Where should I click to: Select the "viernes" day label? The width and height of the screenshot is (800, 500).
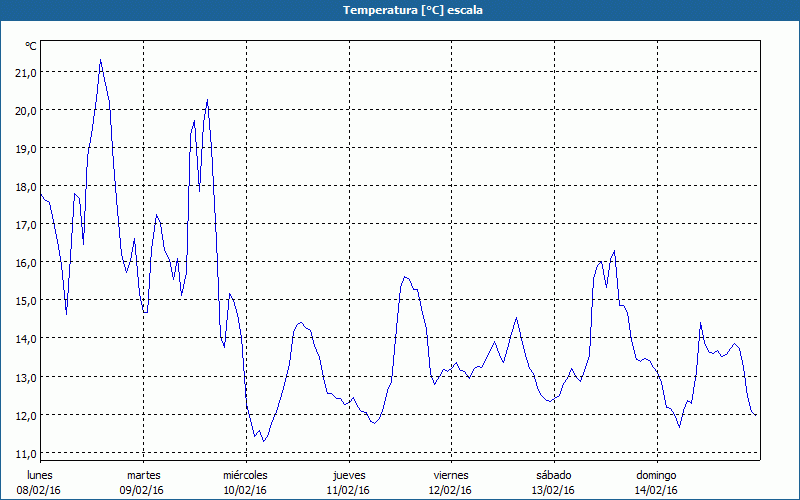[x=451, y=474]
